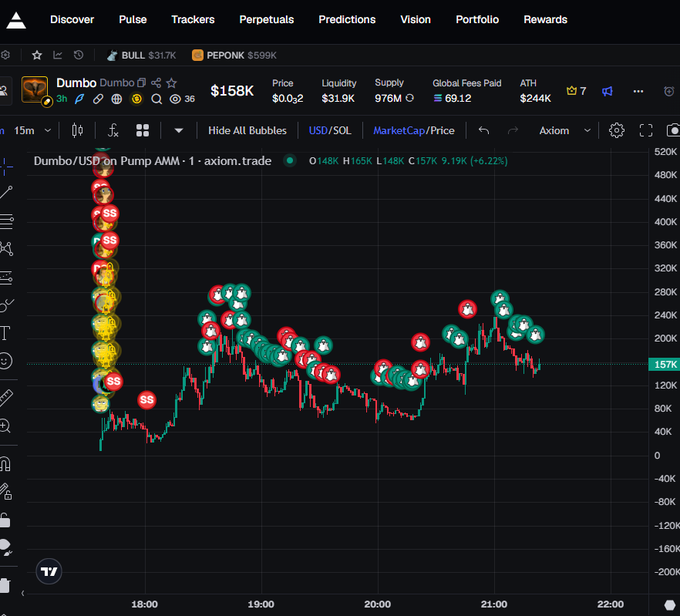Navigate to Vision
This screenshot has height=616, width=680.
[x=415, y=20]
